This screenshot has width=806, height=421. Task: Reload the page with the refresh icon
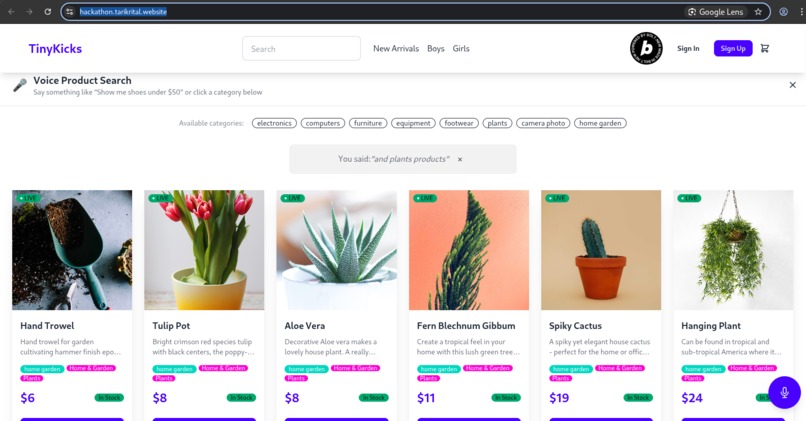click(x=47, y=12)
